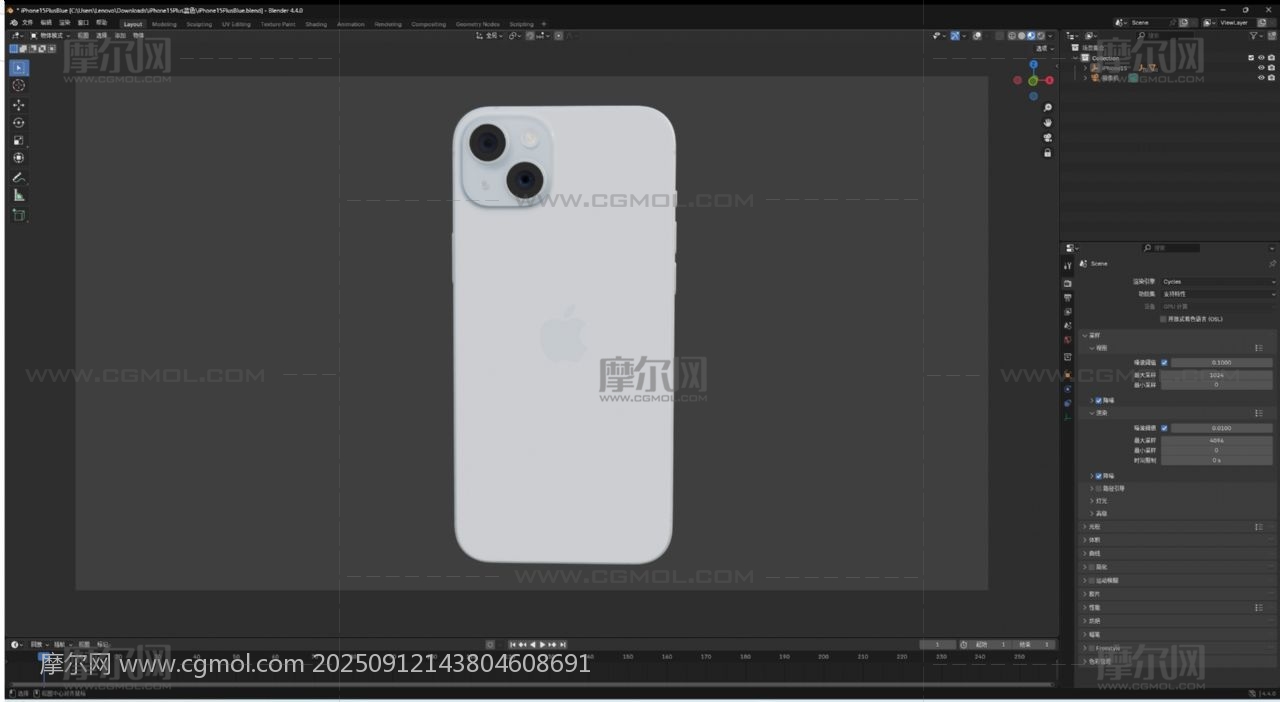Toggle Collection exclude-from-view-layer checkbox
The width and height of the screenshot is (1280, 702).
[x=1251, y=58]
